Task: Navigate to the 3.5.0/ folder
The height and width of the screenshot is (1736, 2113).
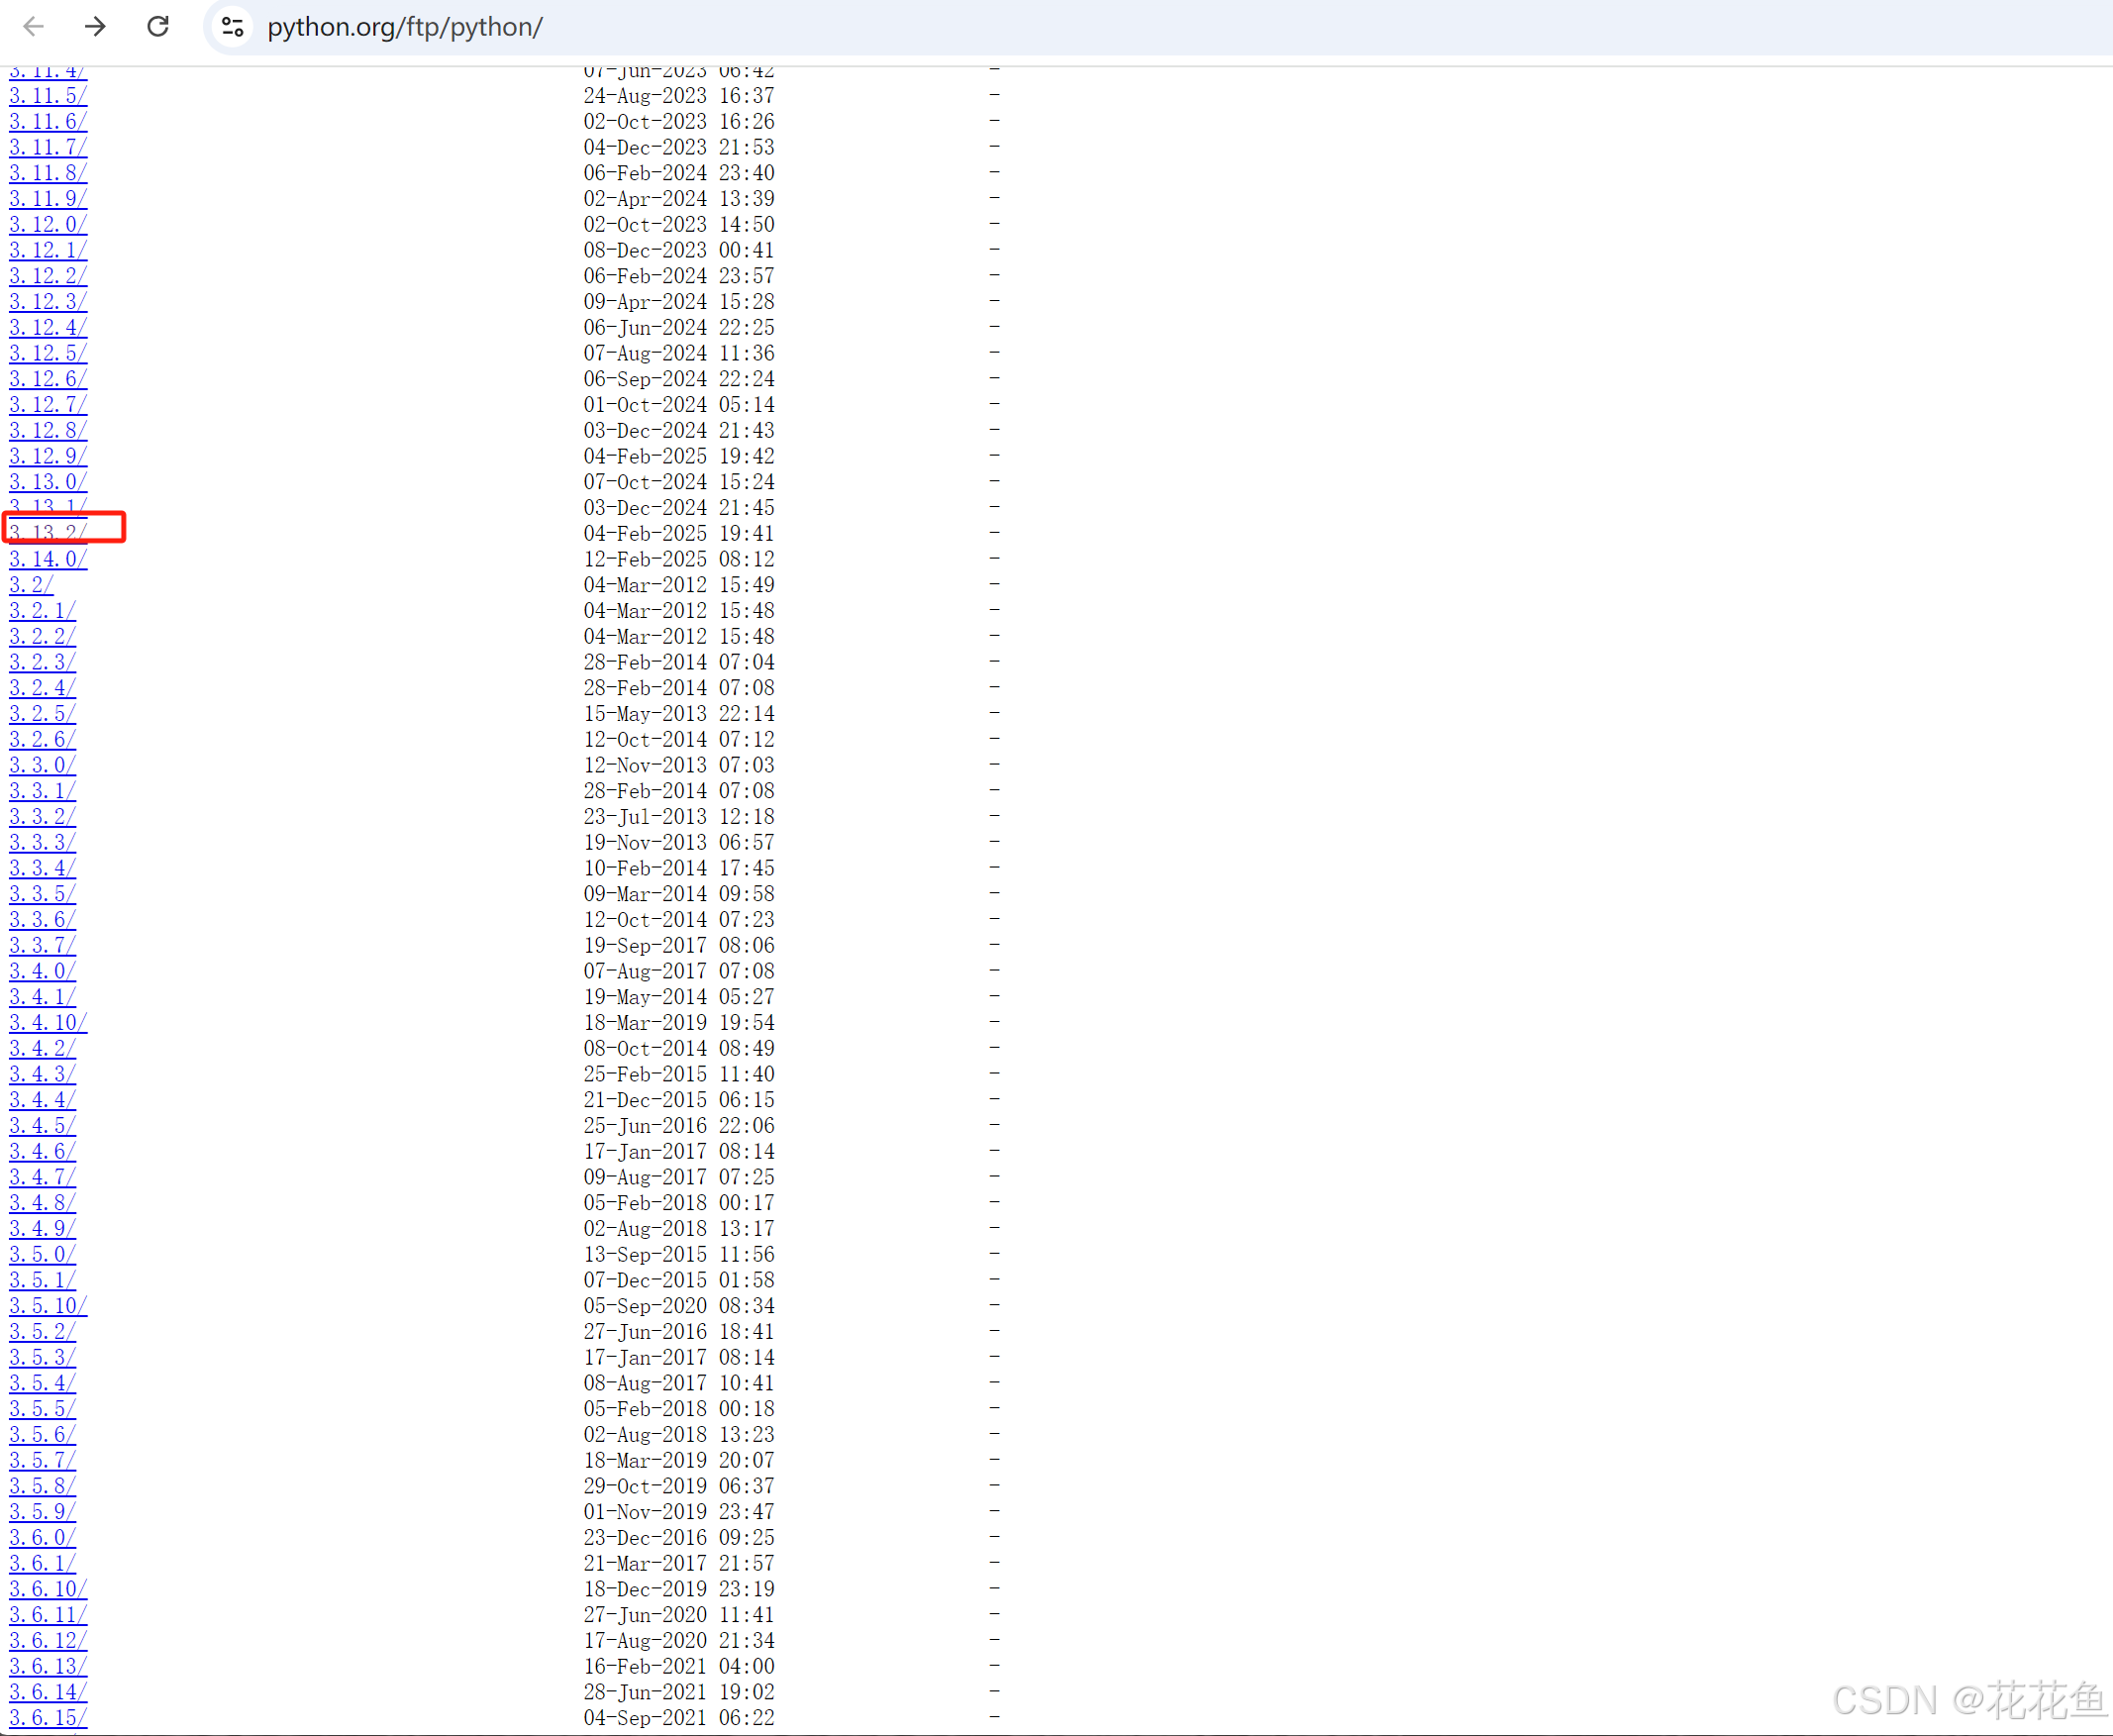Action: click(42, 1254)
